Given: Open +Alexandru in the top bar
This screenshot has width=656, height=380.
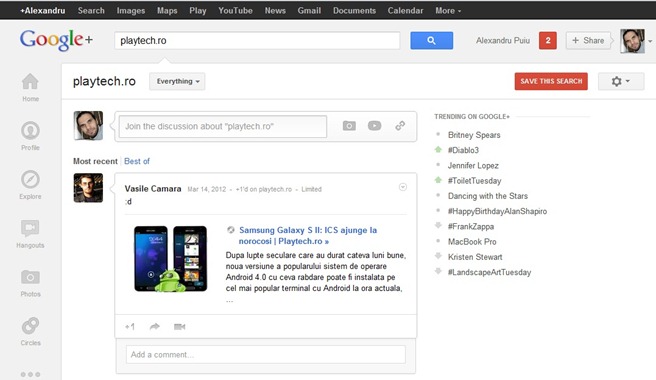Looking at the screenshot, I should pyautogui.click(x=43, y=10).
